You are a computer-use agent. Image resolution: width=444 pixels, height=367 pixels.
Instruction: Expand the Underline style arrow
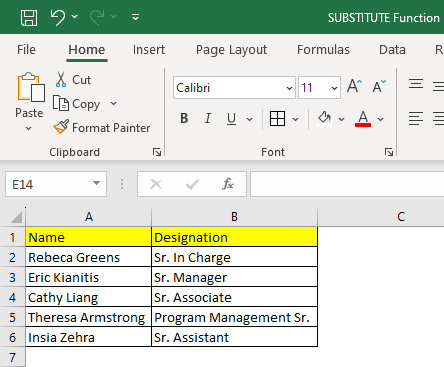pyautogui.click(x=249, y=119)
